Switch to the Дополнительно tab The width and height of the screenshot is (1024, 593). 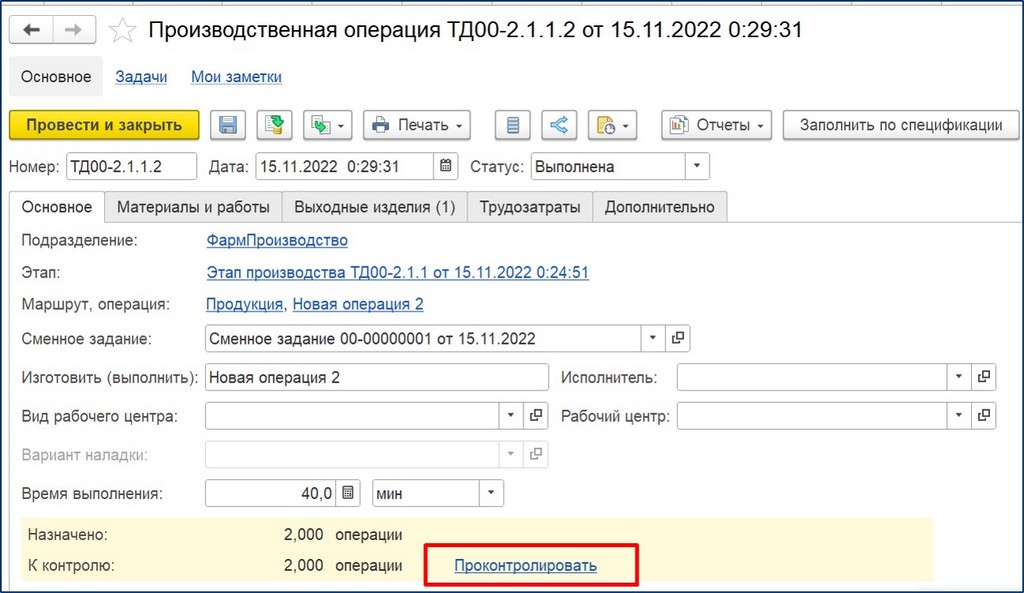(660, 207)
